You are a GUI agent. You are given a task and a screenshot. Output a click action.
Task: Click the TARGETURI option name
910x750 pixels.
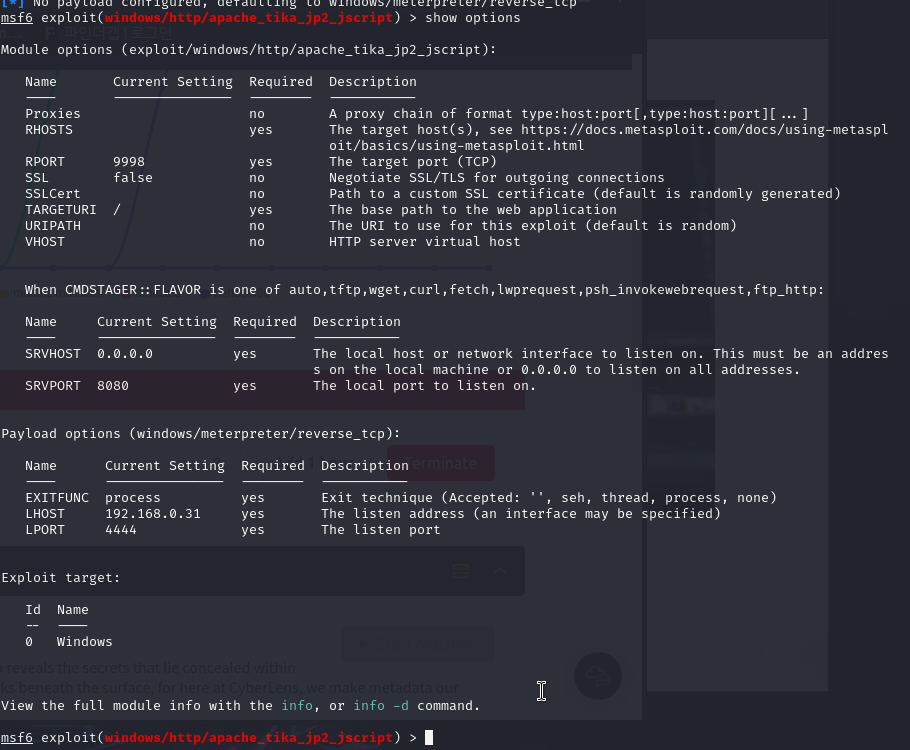tap(60, 210)
